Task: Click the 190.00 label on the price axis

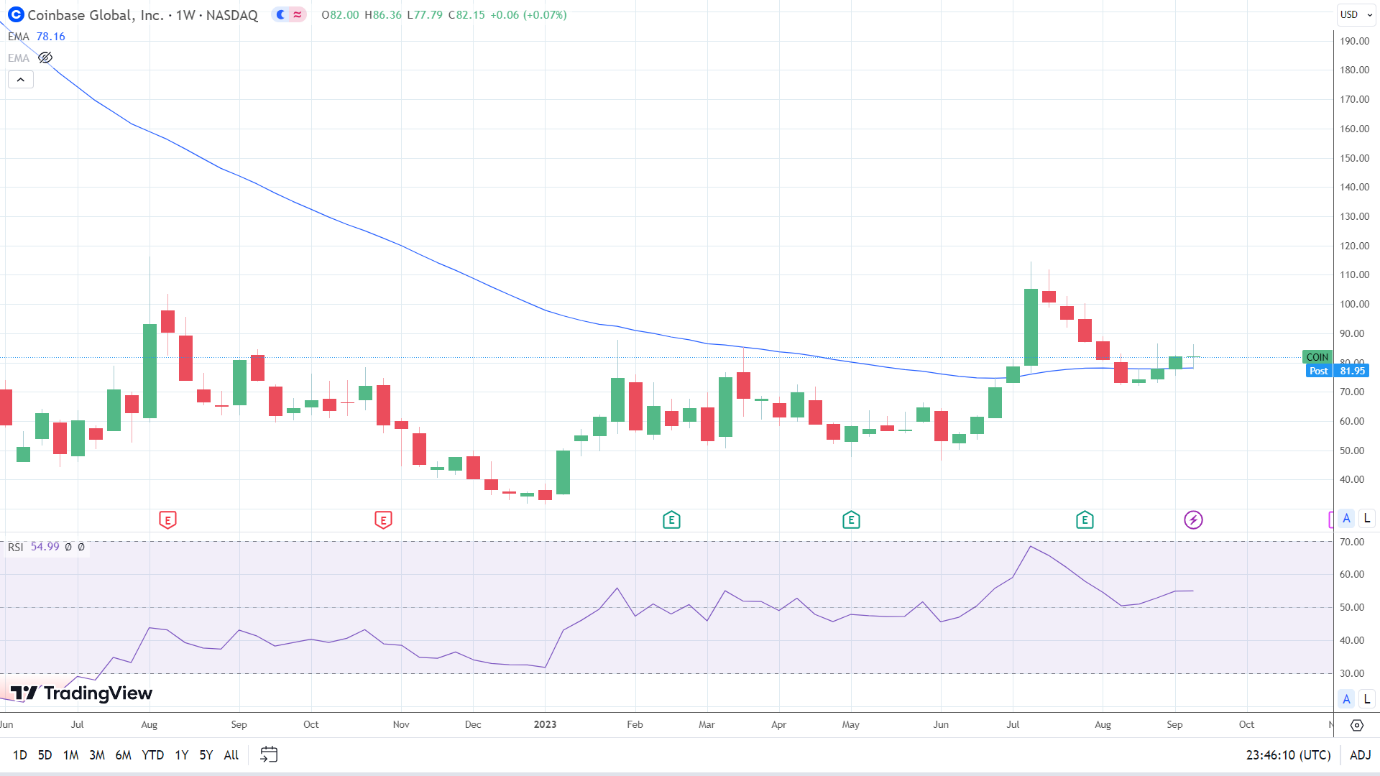Action: pos(1354,41)
